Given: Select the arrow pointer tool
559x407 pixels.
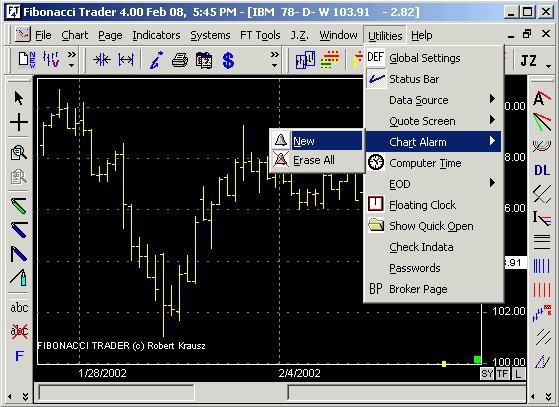Looking at the screenshot, I should (19, 98).
